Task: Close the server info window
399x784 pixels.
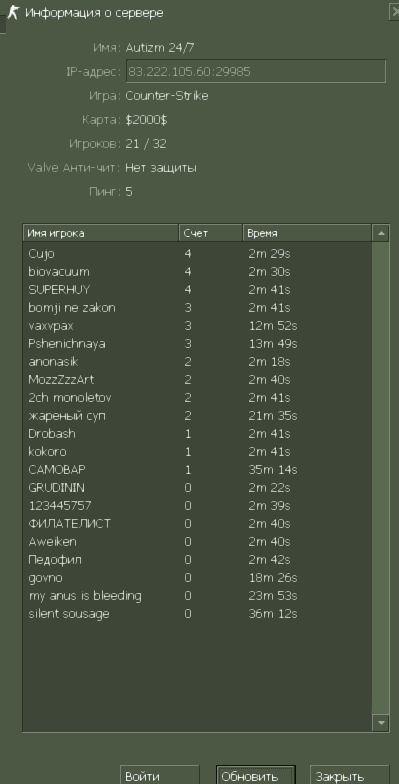Action: (394, 12)
